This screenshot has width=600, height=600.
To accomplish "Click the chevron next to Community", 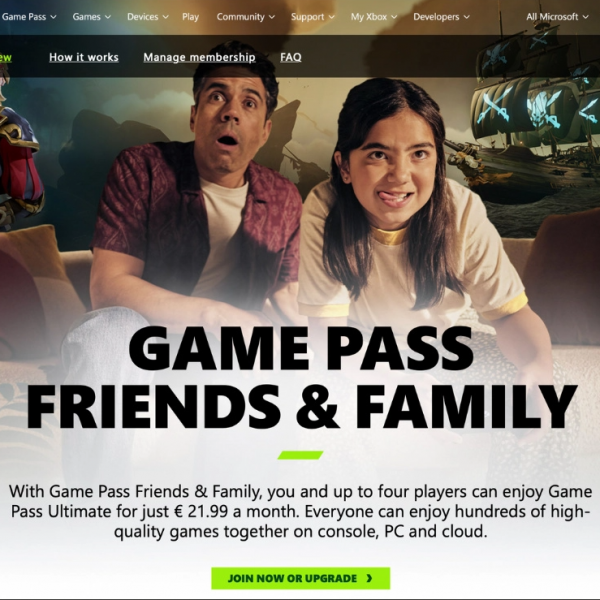I will tap(271, 17).
